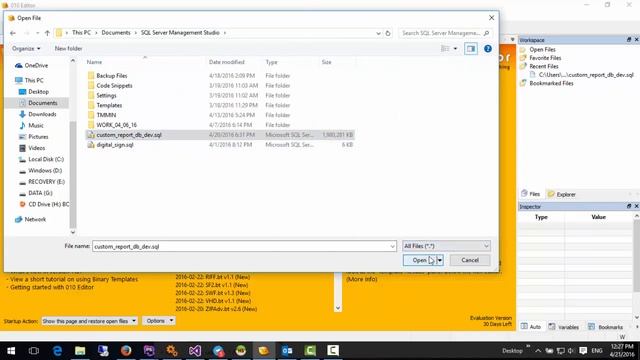The image size is (640, 360).
Task: Select Favorite Files in Workspace
Action: tap(545, 58)
